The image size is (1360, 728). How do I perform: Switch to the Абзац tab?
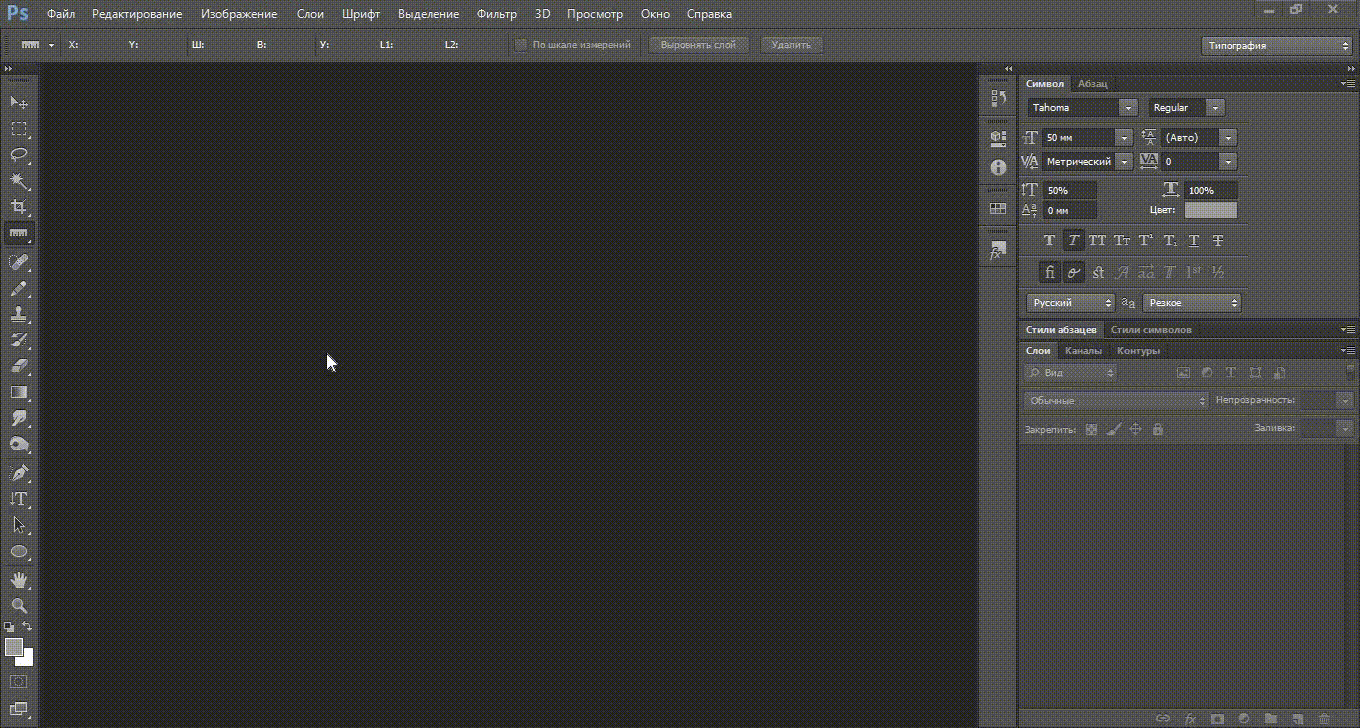click(x=1092, y=84)
